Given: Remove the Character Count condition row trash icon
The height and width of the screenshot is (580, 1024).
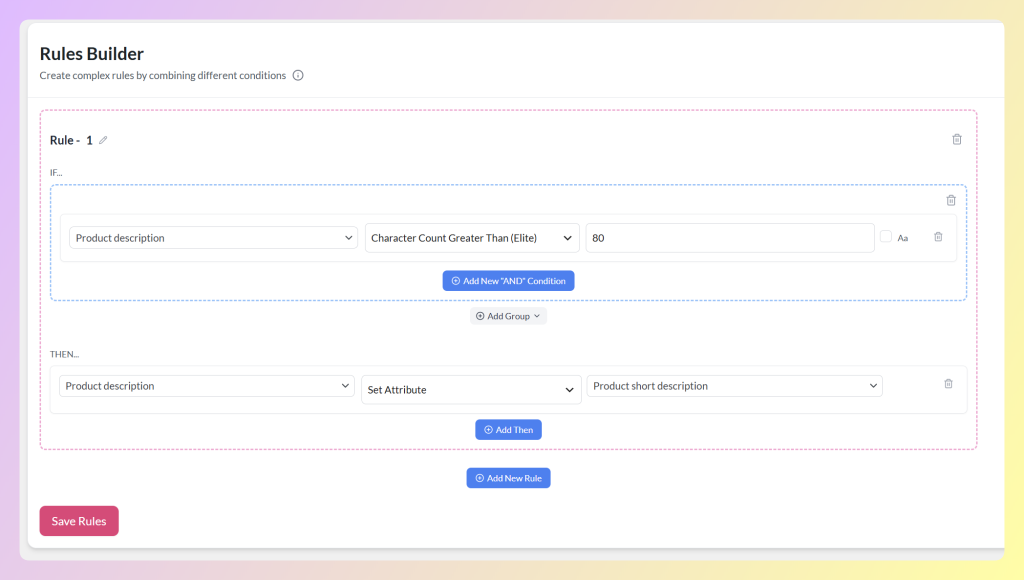Looking at the screenshot, I should [938, 237].
